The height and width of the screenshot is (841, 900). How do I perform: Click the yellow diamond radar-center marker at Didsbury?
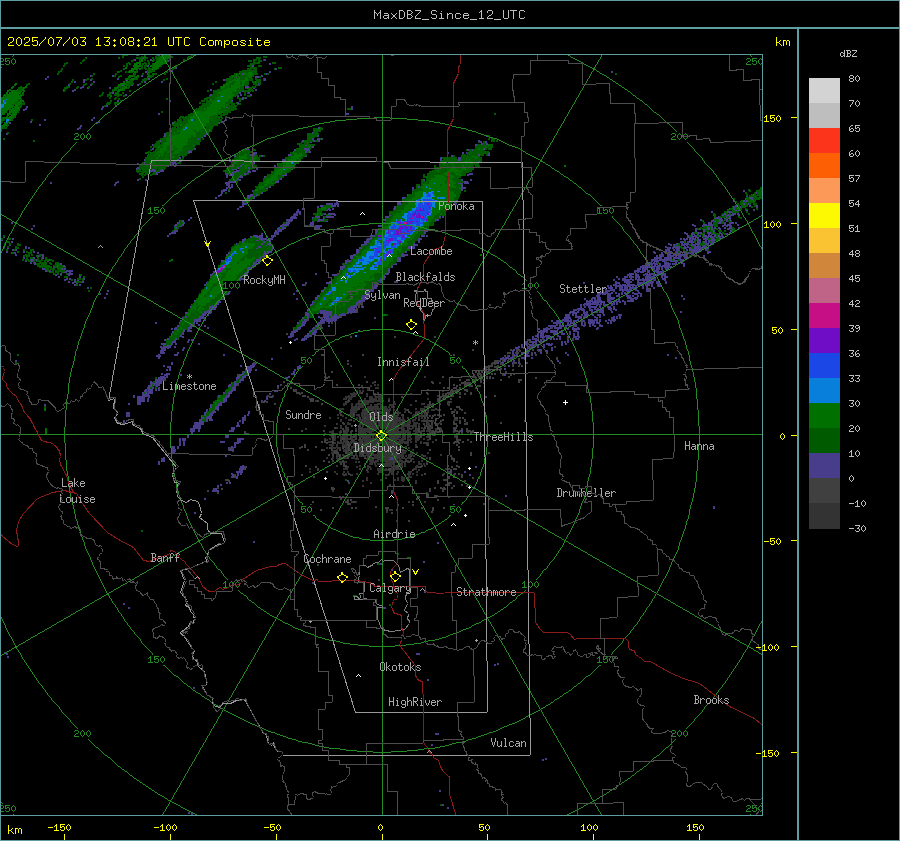coord(382,436)
